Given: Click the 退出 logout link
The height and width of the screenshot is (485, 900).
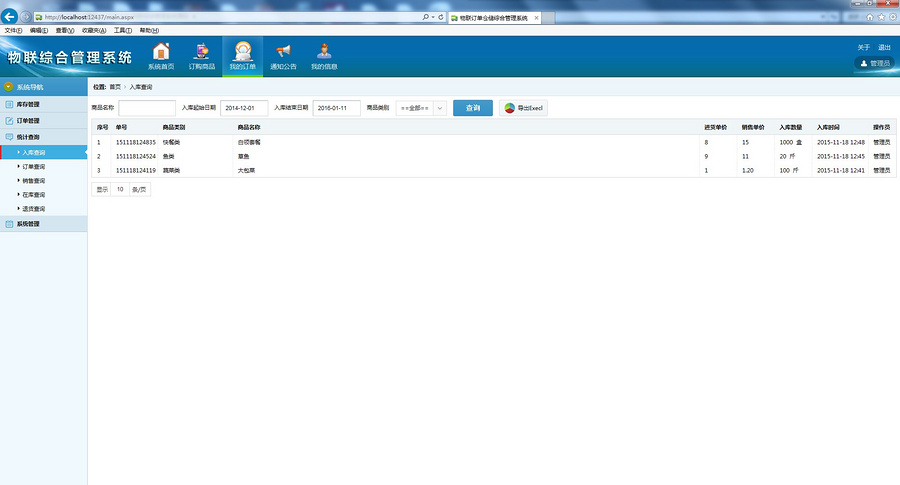Looking at the screenshot, I should [885, 48].
